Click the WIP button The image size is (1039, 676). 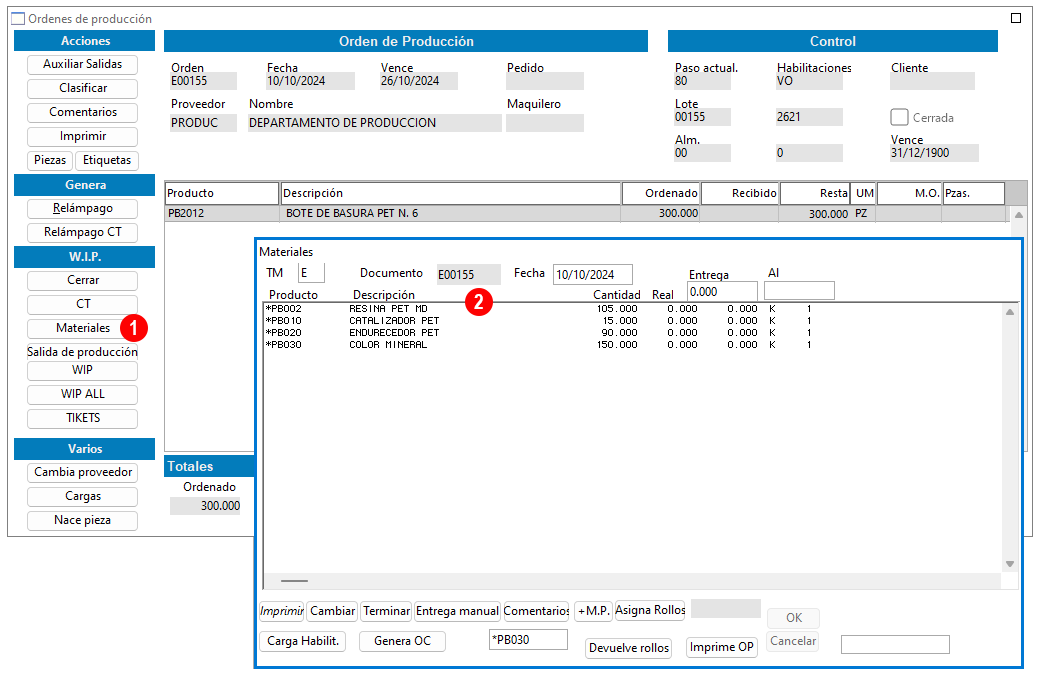tap(83, 370)
